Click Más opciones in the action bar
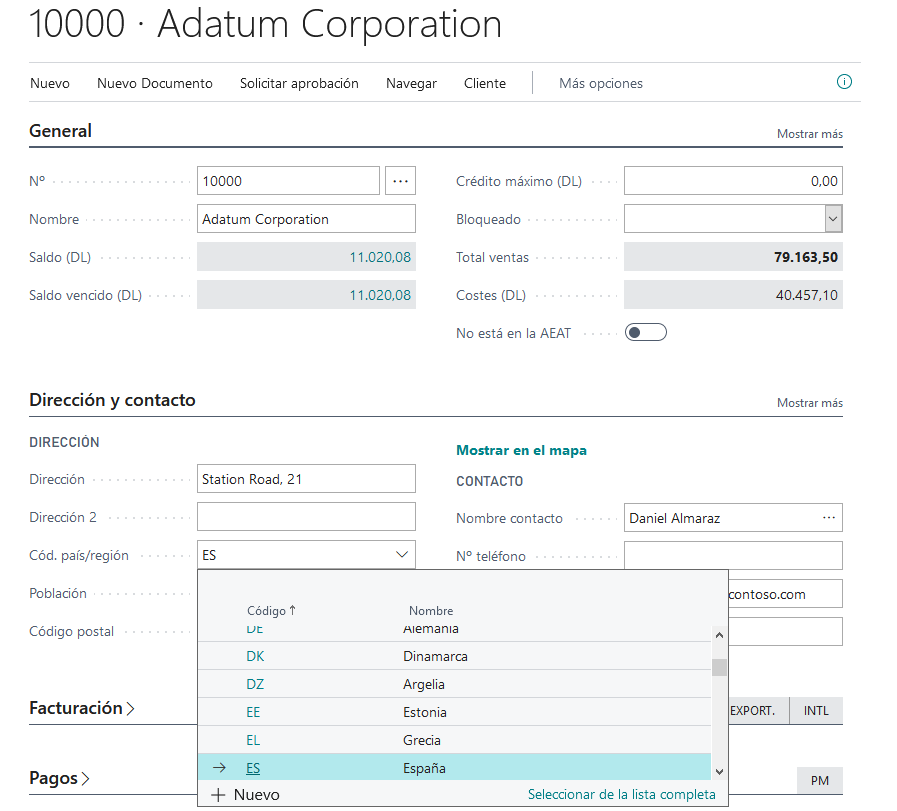This screenshot has width=897, height=811. pyautogui.click(x=601, y=84)
